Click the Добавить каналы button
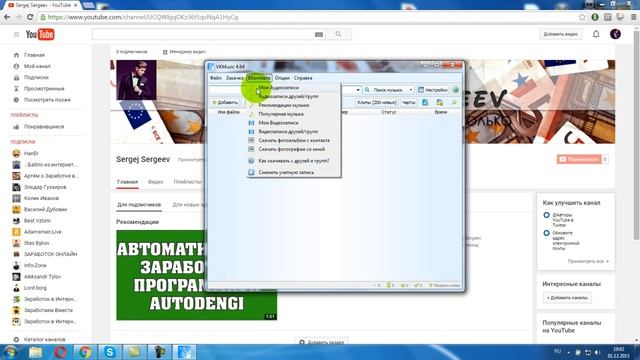This screenshot has height=360, width=640. click(567, 298)
